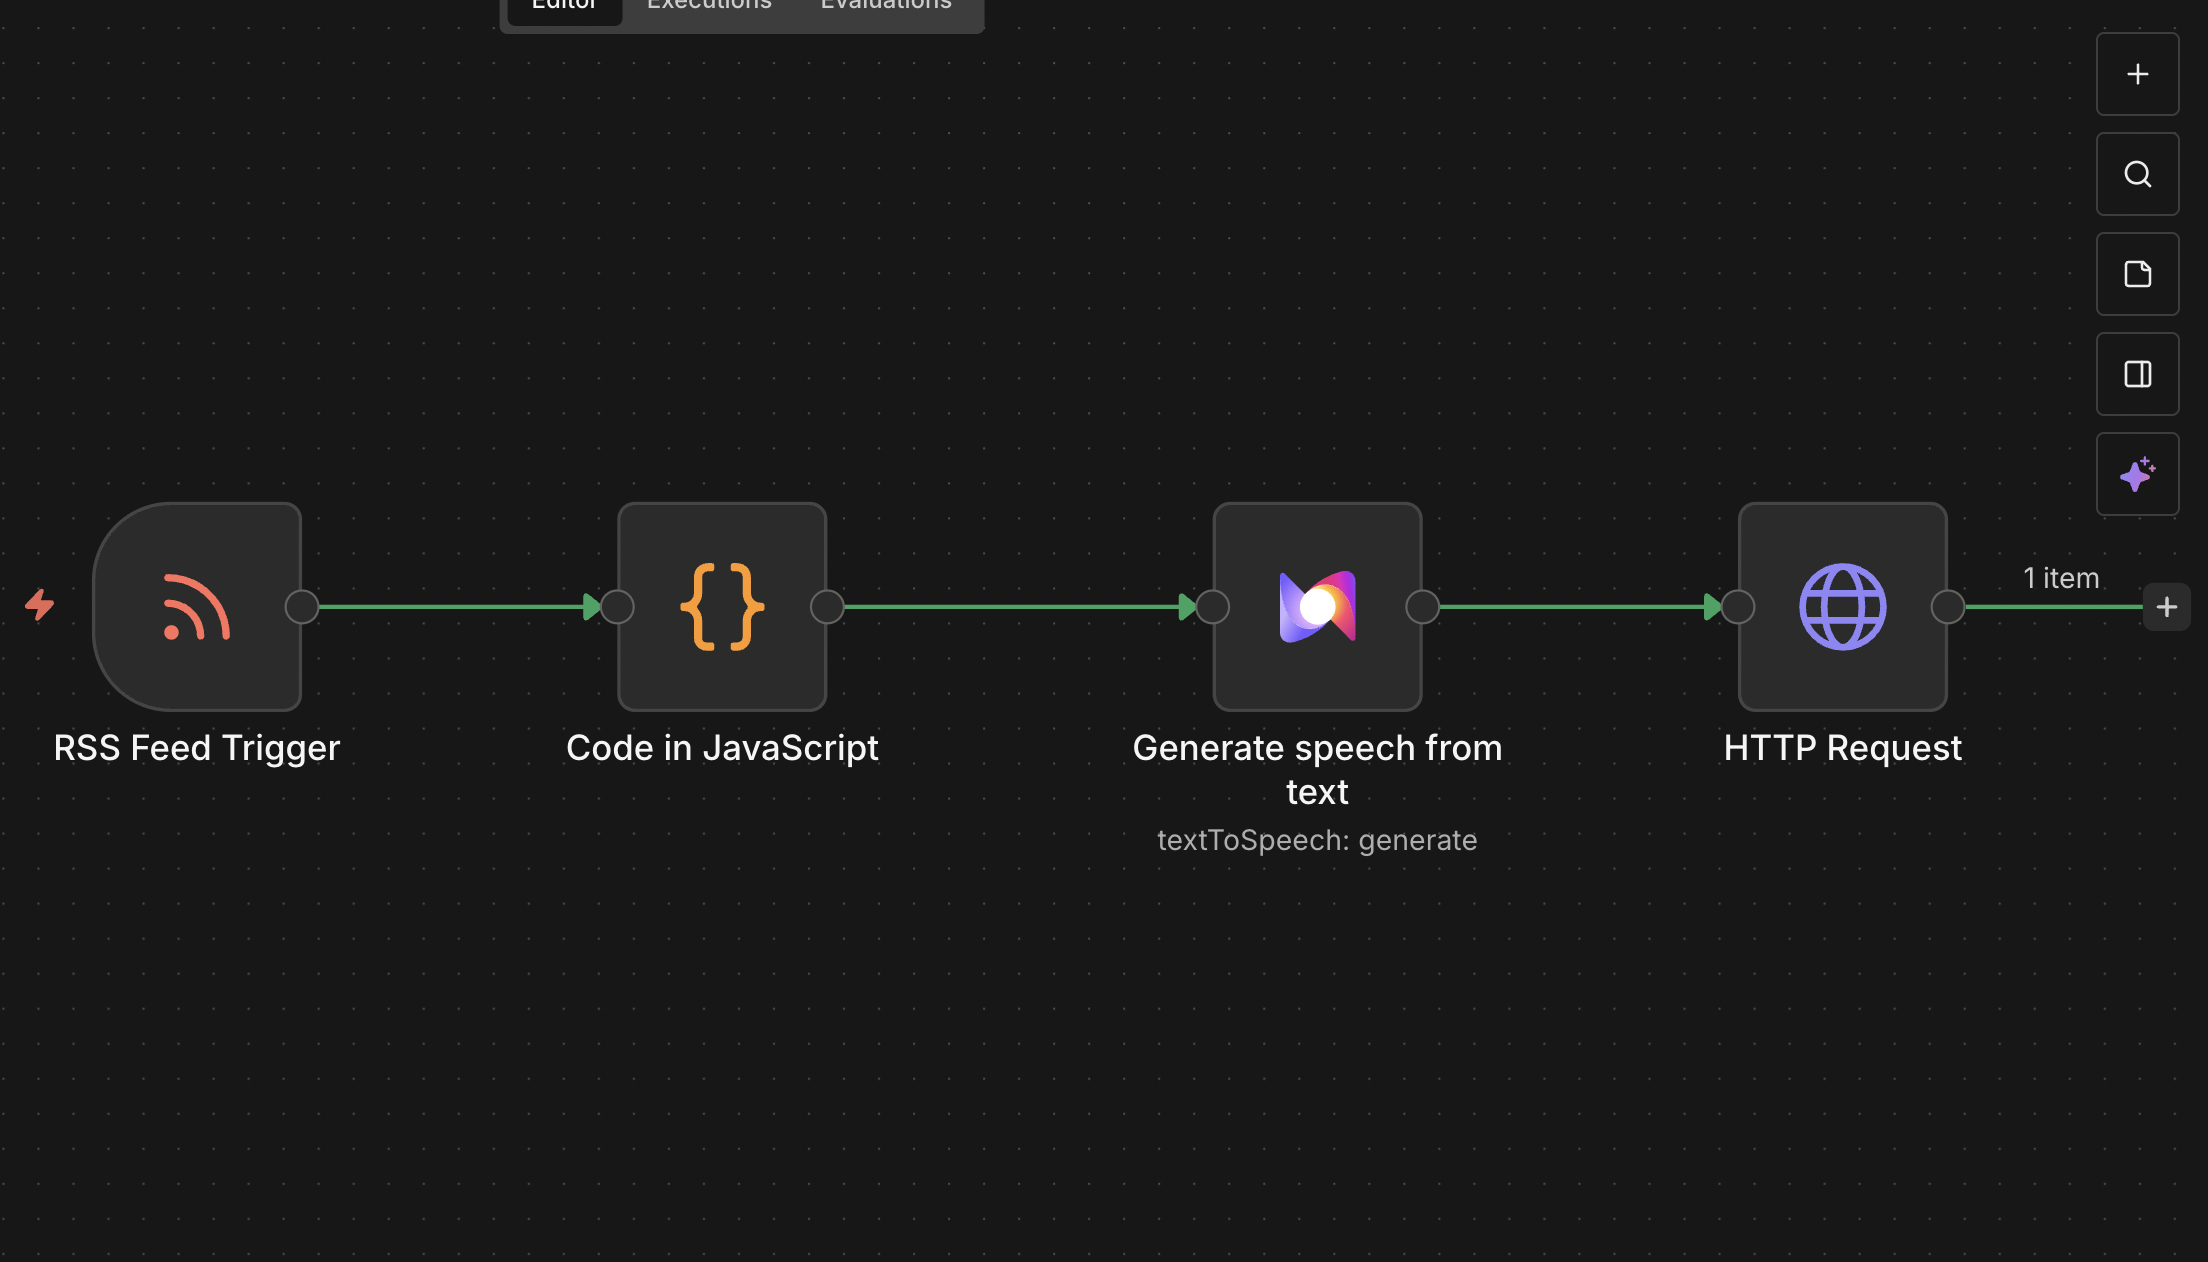Open the AI Assistant sparkles icon
Image resolution: width=2208 pixels, height=1262 pixels.
pos(2137,474)
